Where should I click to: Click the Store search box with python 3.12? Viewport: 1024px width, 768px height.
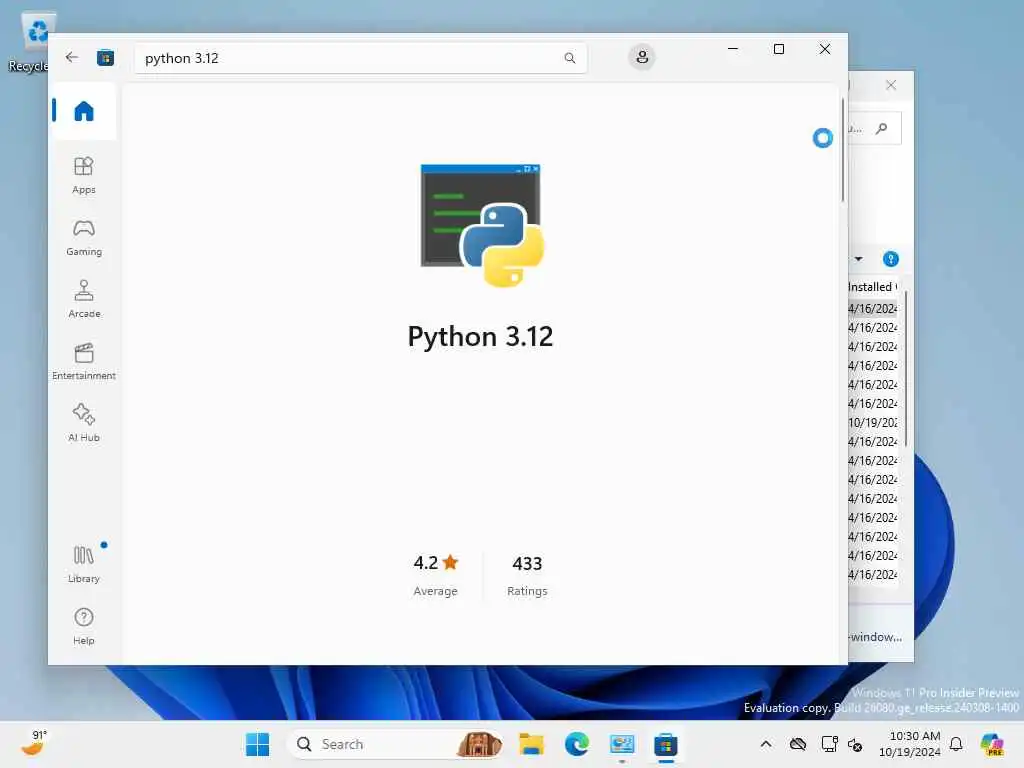click(x=360, y=58)
